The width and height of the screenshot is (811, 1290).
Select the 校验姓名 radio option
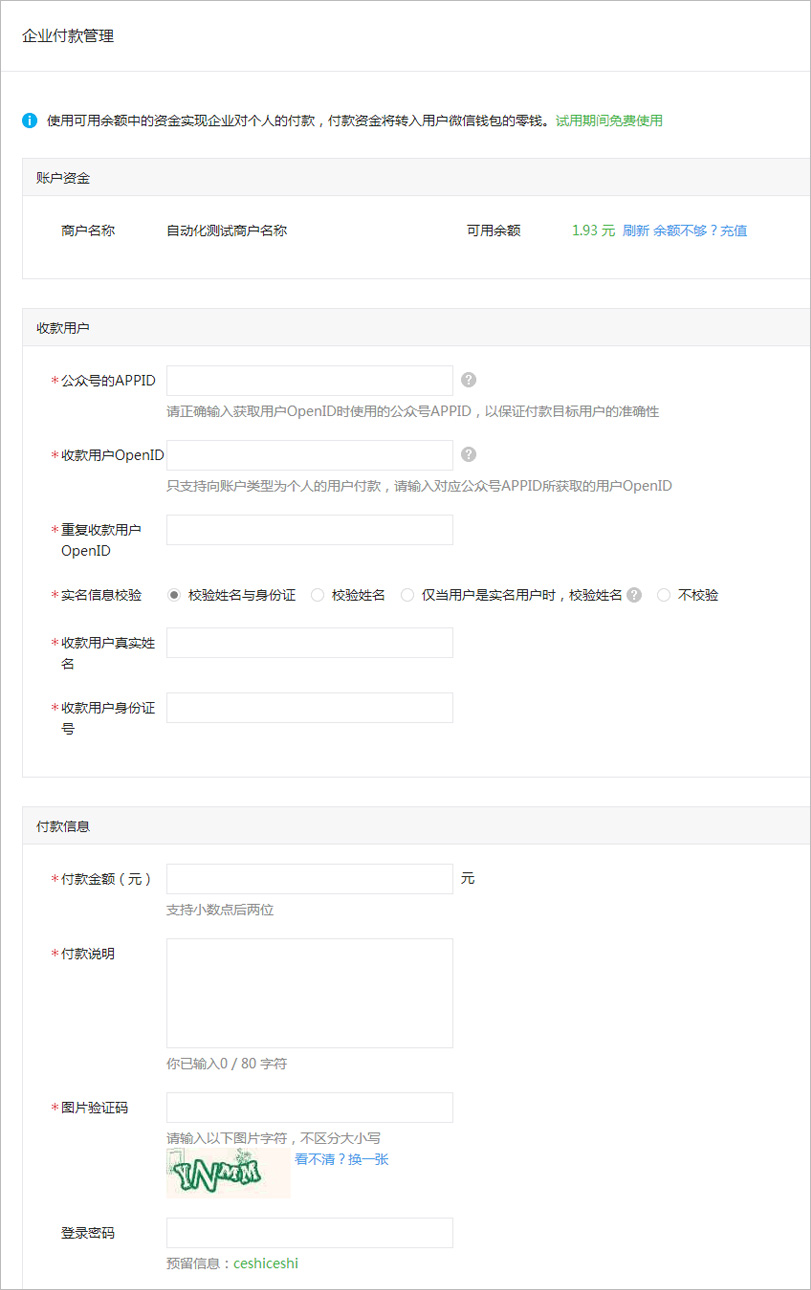(318, 595)
